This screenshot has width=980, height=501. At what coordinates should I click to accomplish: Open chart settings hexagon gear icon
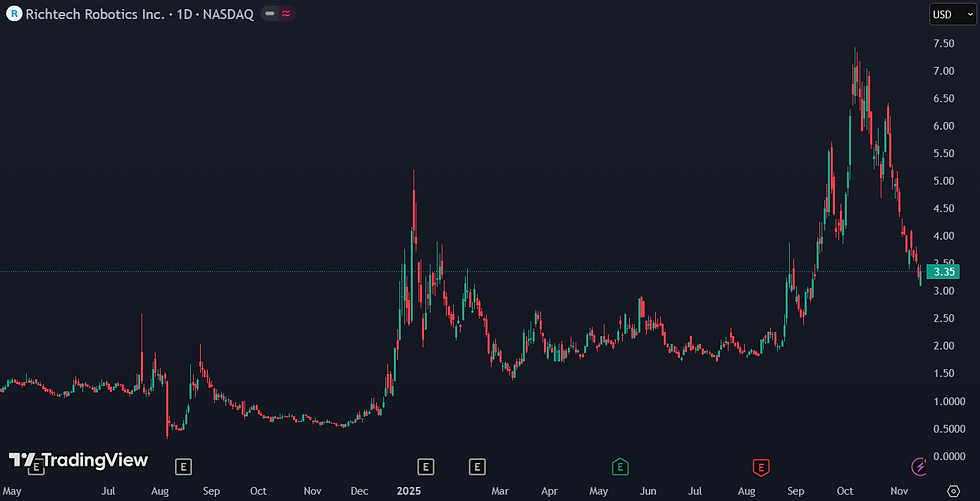(x=953, y=491)
